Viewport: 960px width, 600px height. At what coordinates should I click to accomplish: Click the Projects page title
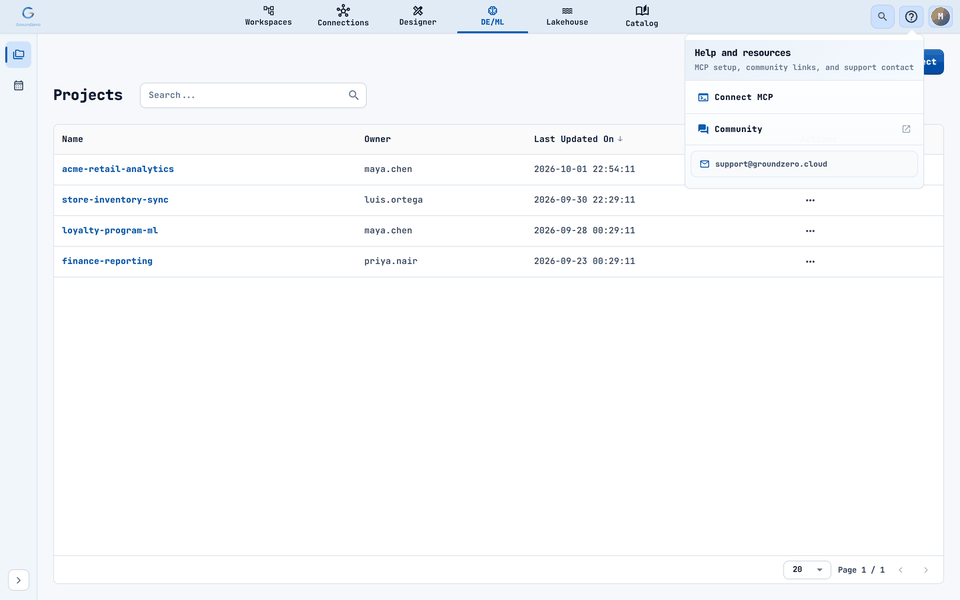(88, 95)
